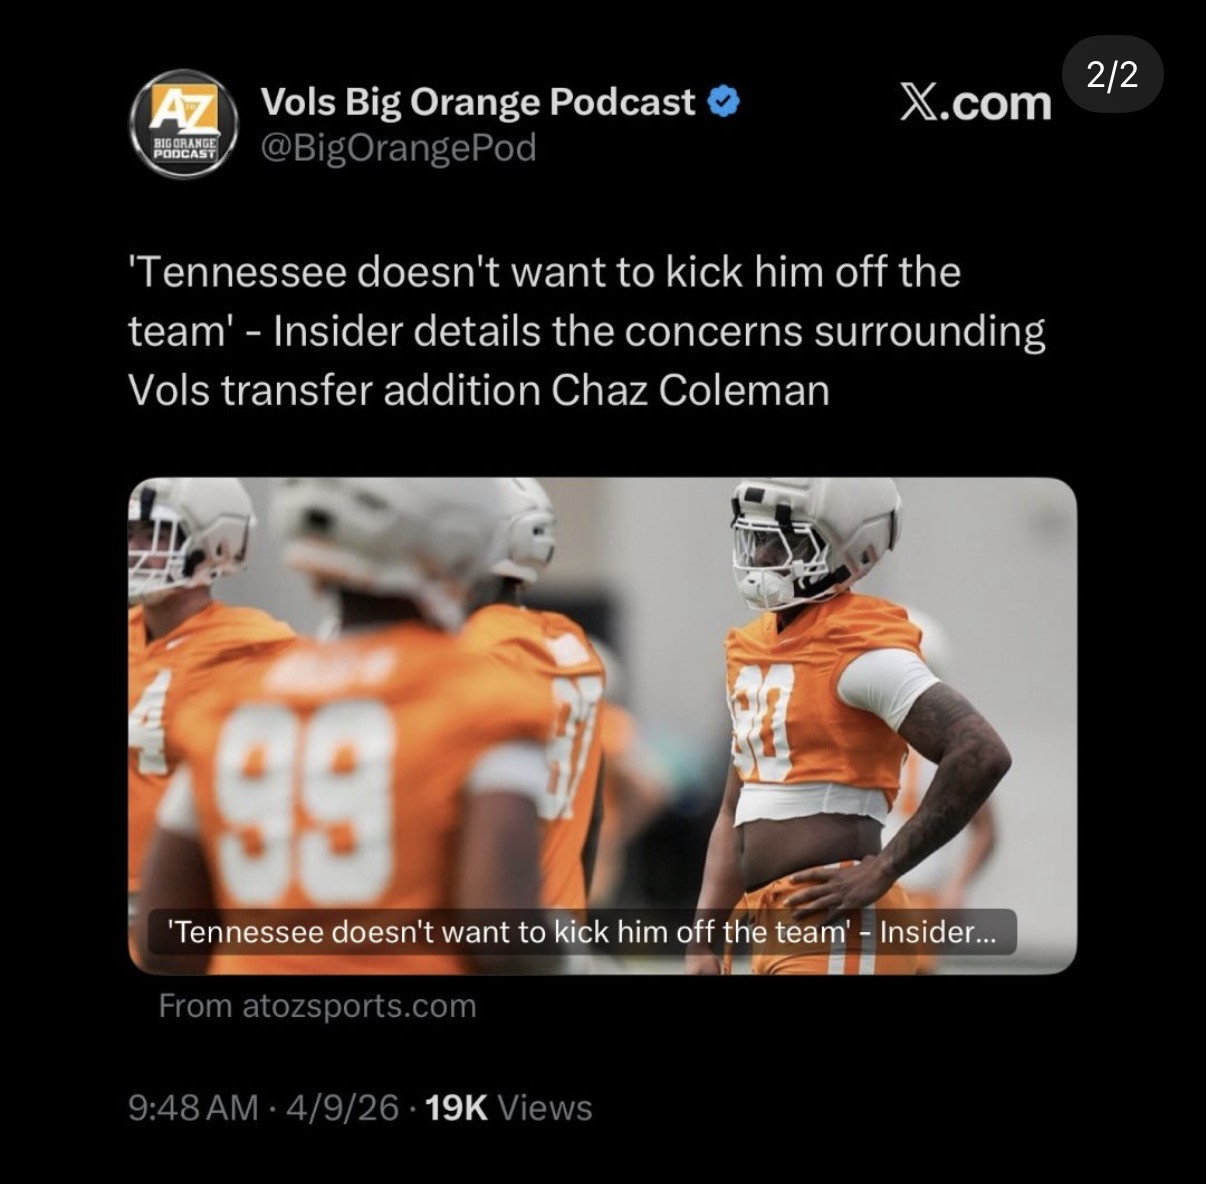
Task: Click the article headline caption overlay
Action: 582,932
